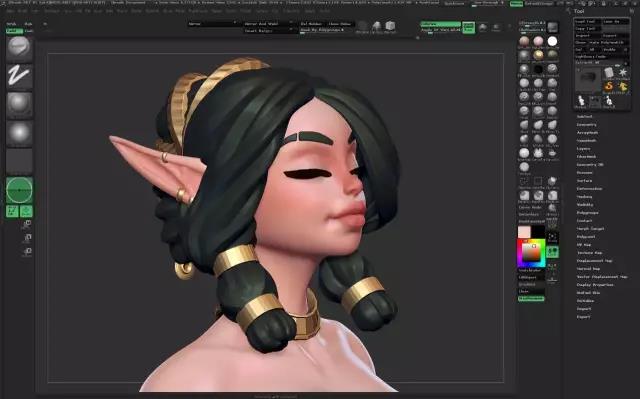Click the cube icon in the top toolbar

pyautogui.click(x=390, y=26)
